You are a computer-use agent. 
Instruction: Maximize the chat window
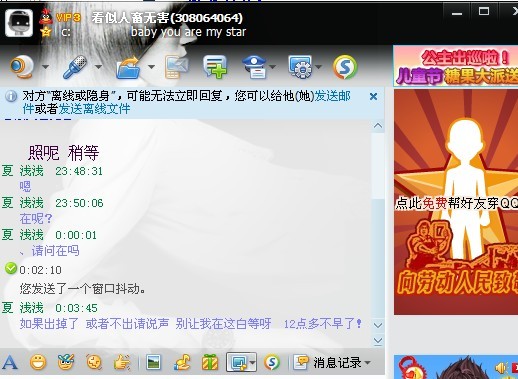point(484,12)
